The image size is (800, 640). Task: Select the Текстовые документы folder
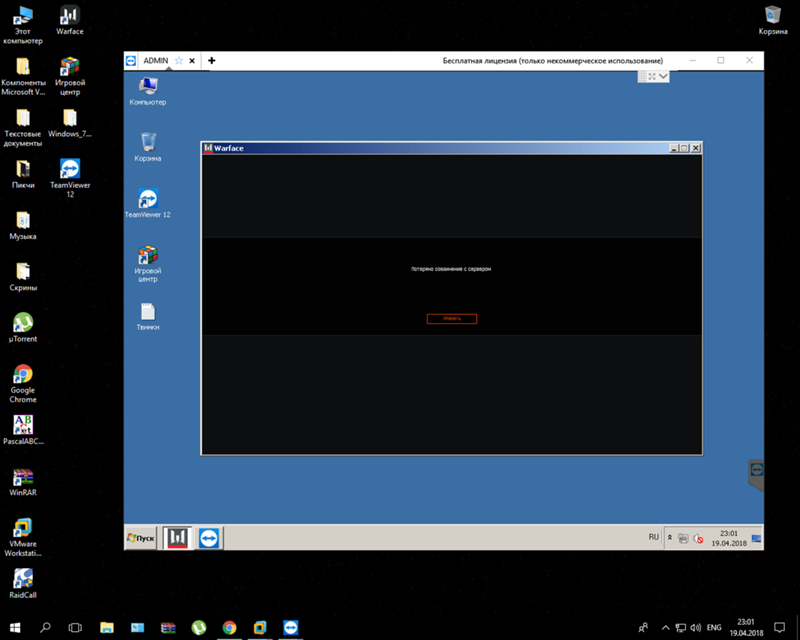pyautogui.click(x=23, y=128)
